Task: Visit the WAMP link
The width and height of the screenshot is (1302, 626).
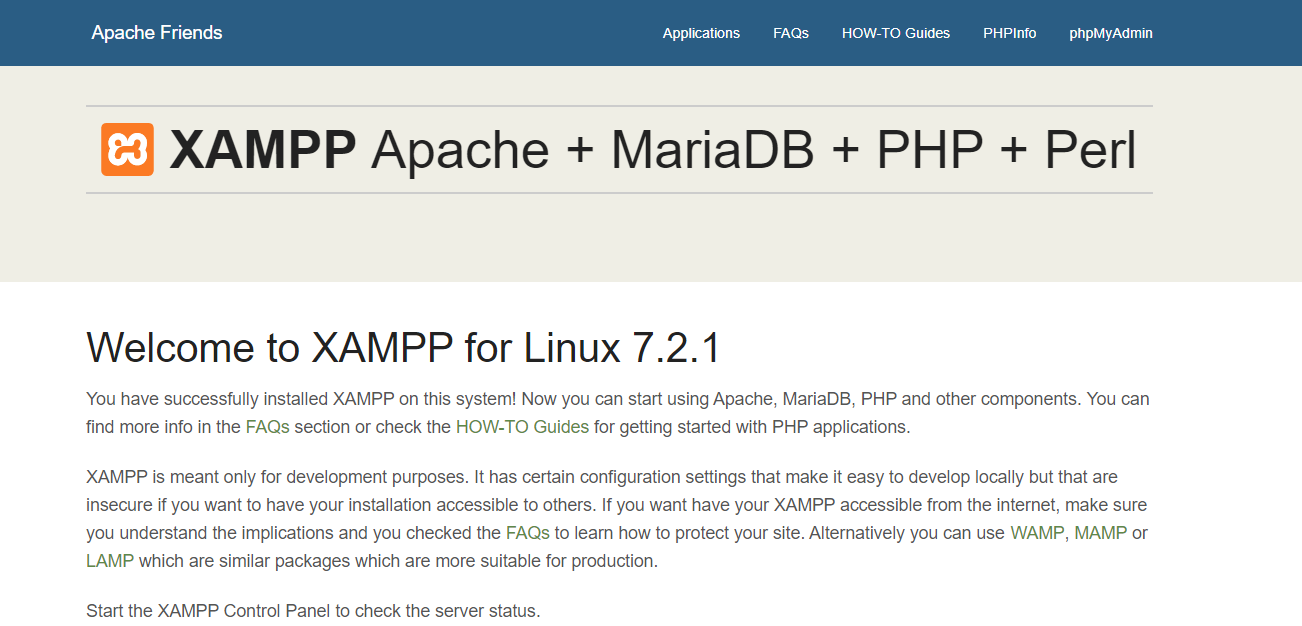Action: (1037, 533)
